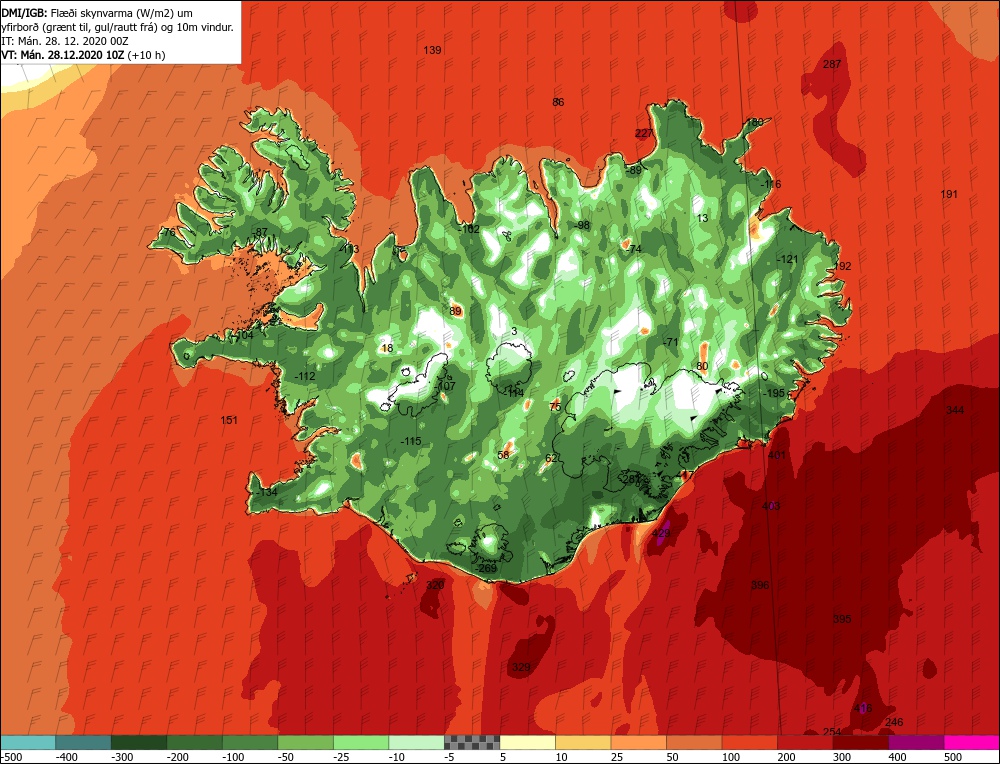
Task: Click the value 344 southeast of Iceland
Action: coord(955,410)
